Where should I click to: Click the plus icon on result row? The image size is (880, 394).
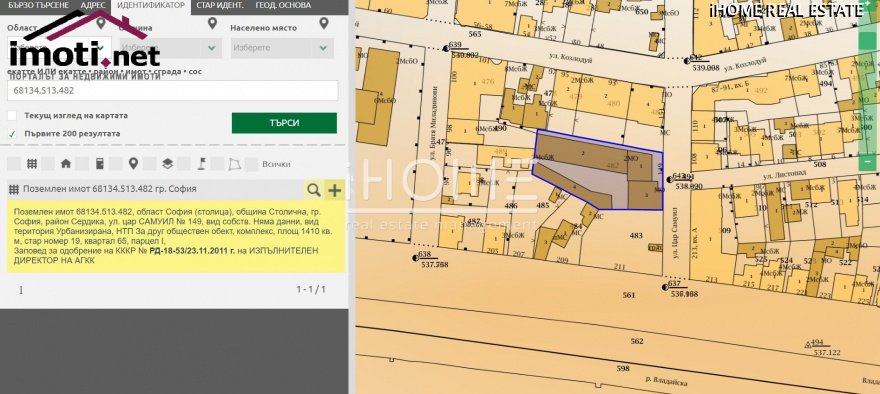click(334, 190)
